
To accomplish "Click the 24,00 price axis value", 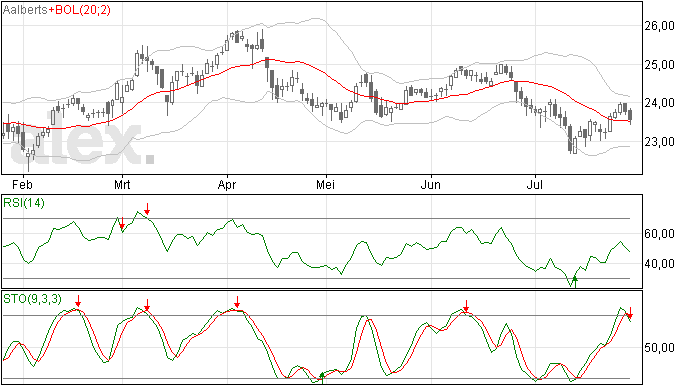I will [659, 103].
